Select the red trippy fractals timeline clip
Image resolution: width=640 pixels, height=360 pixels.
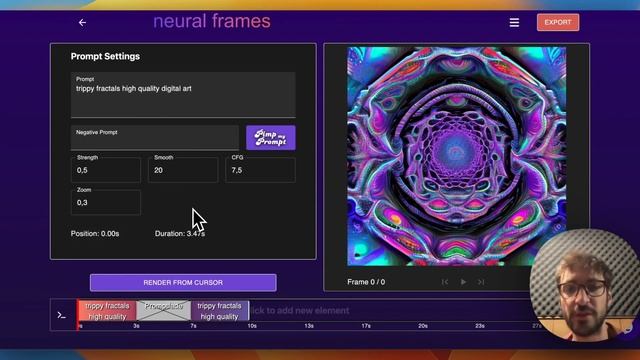click(107, 311)
